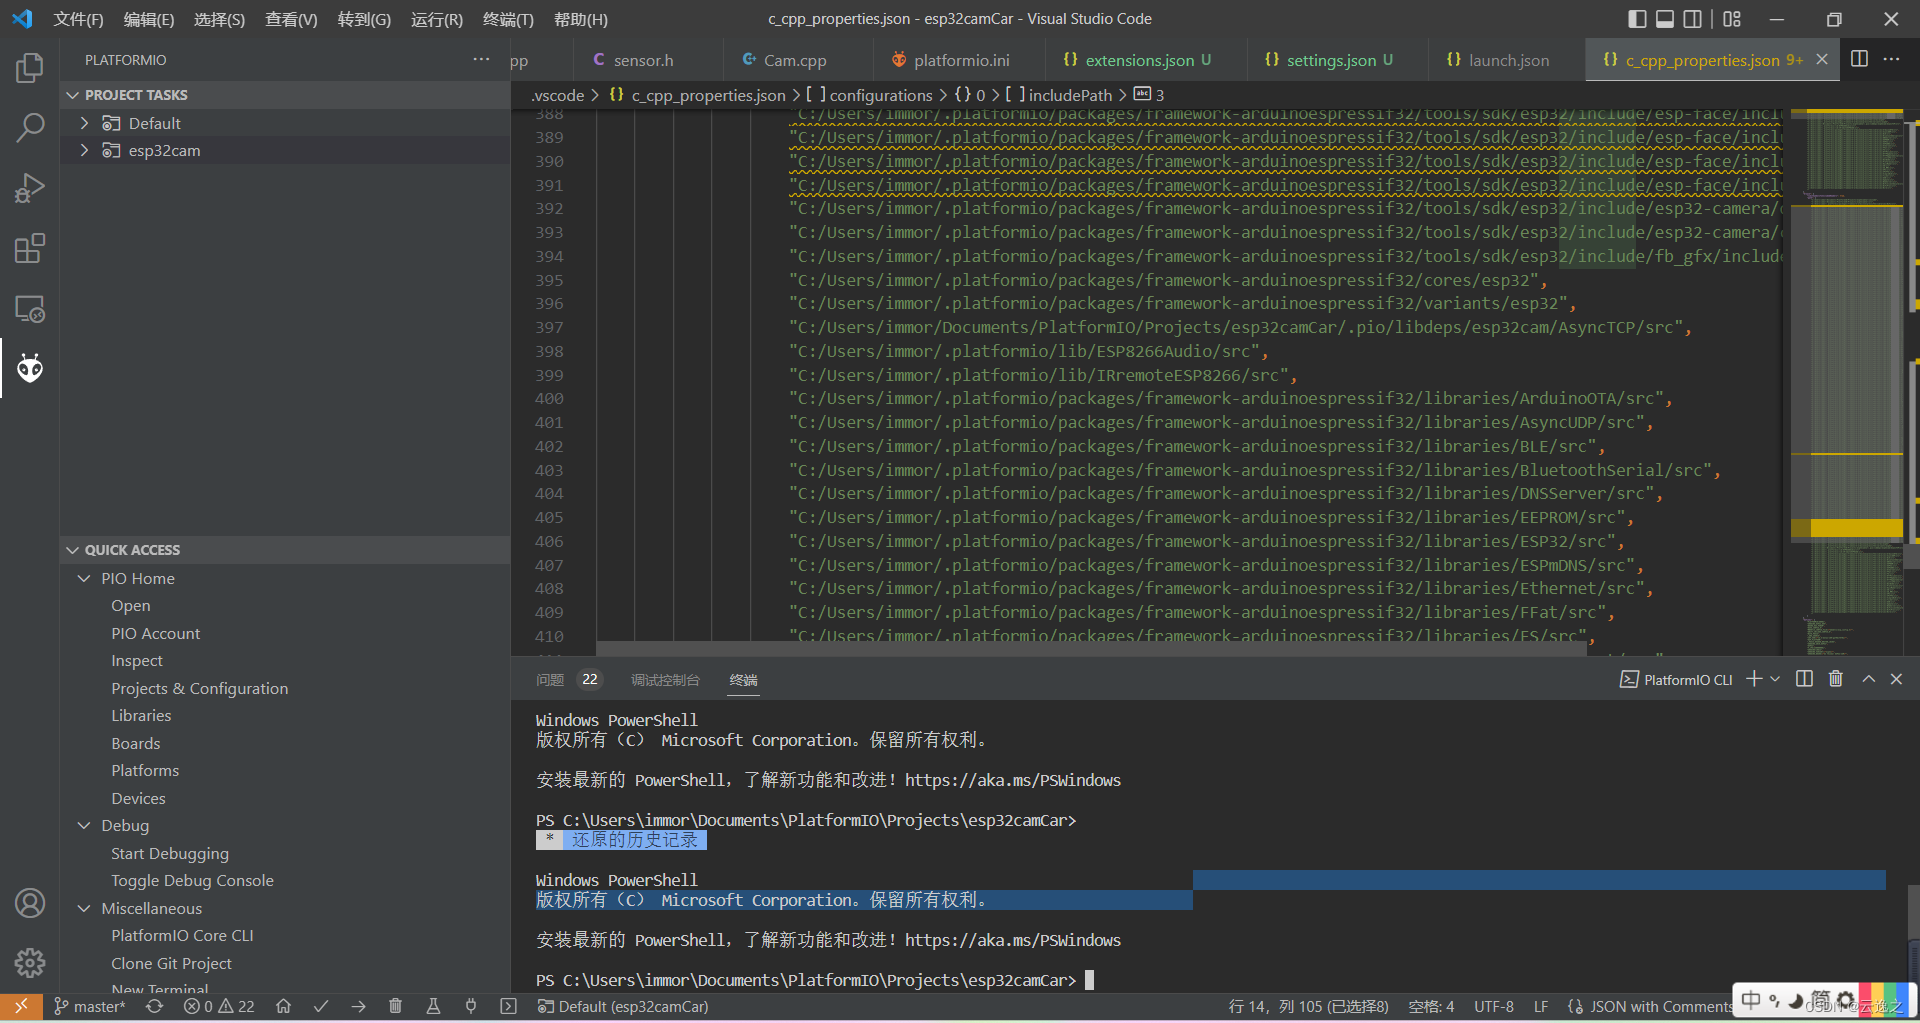Collapse QUICK ACCESS section
The width and height of the screenshot is (1920, 1023).
click(285, 550)
